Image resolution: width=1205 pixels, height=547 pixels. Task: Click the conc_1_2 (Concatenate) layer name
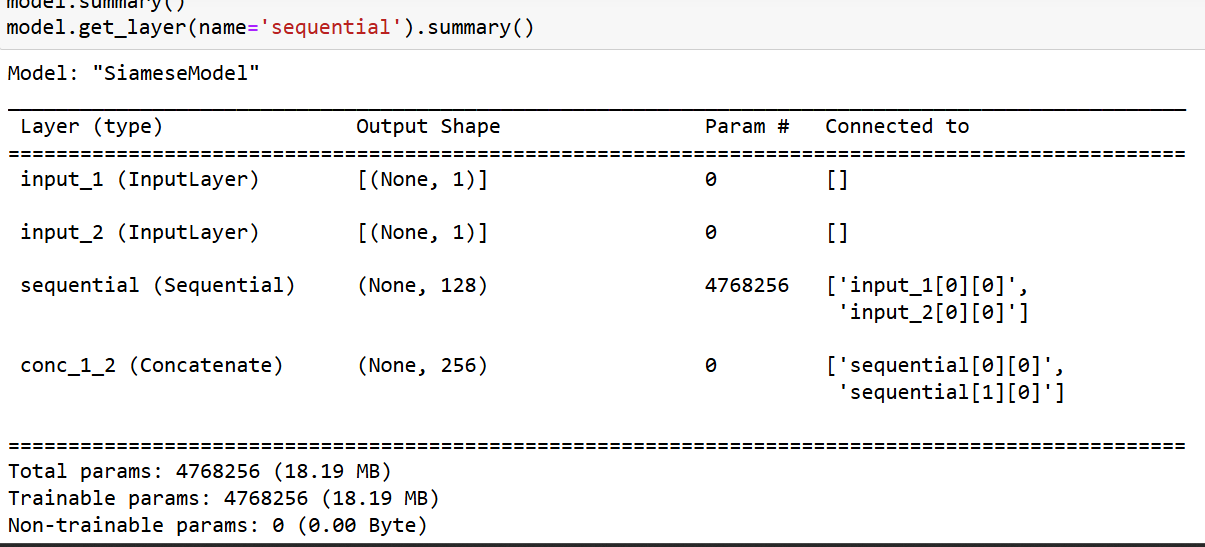click(151, 366)
